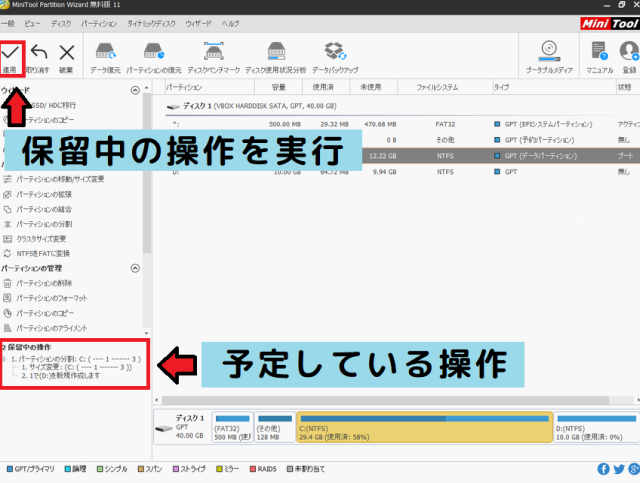Select パーティションのアライメント align option
The height and width of the screenshot is (483, 640).
point(45,328)
